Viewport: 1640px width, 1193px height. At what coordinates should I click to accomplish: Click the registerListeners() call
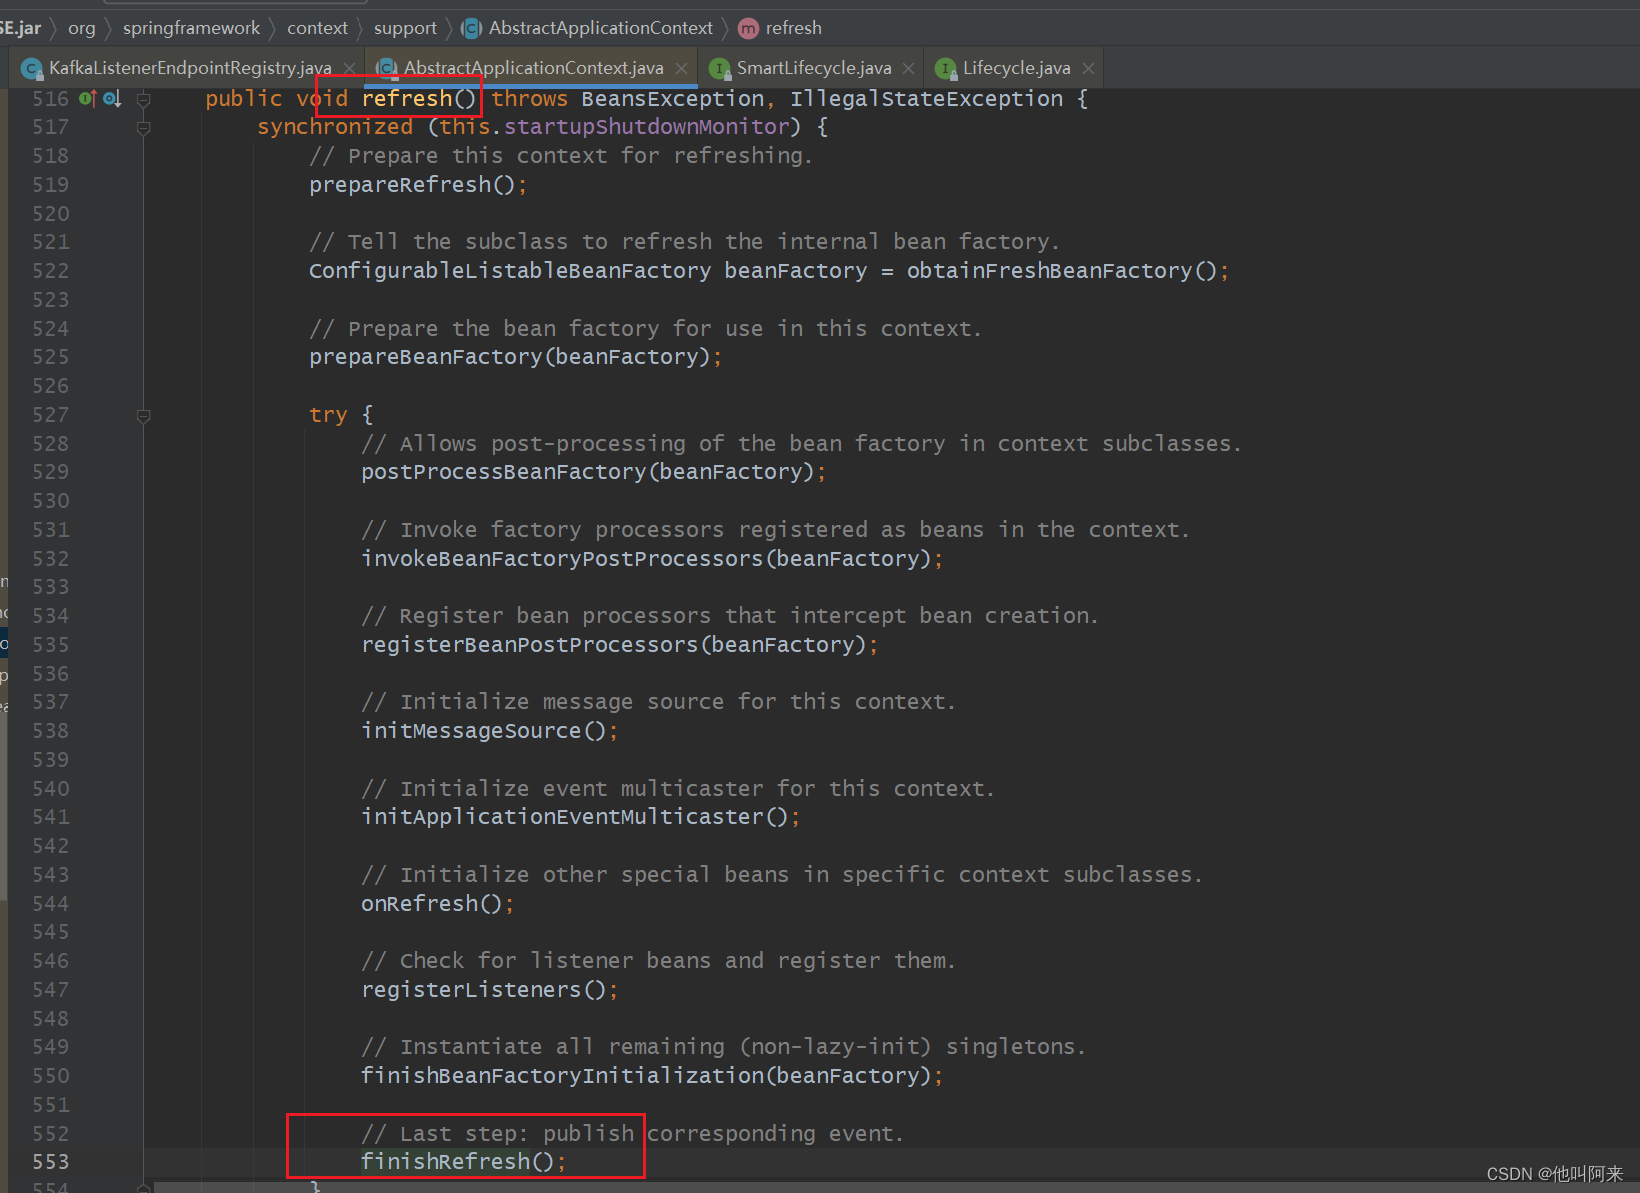(x=484, y=990)
